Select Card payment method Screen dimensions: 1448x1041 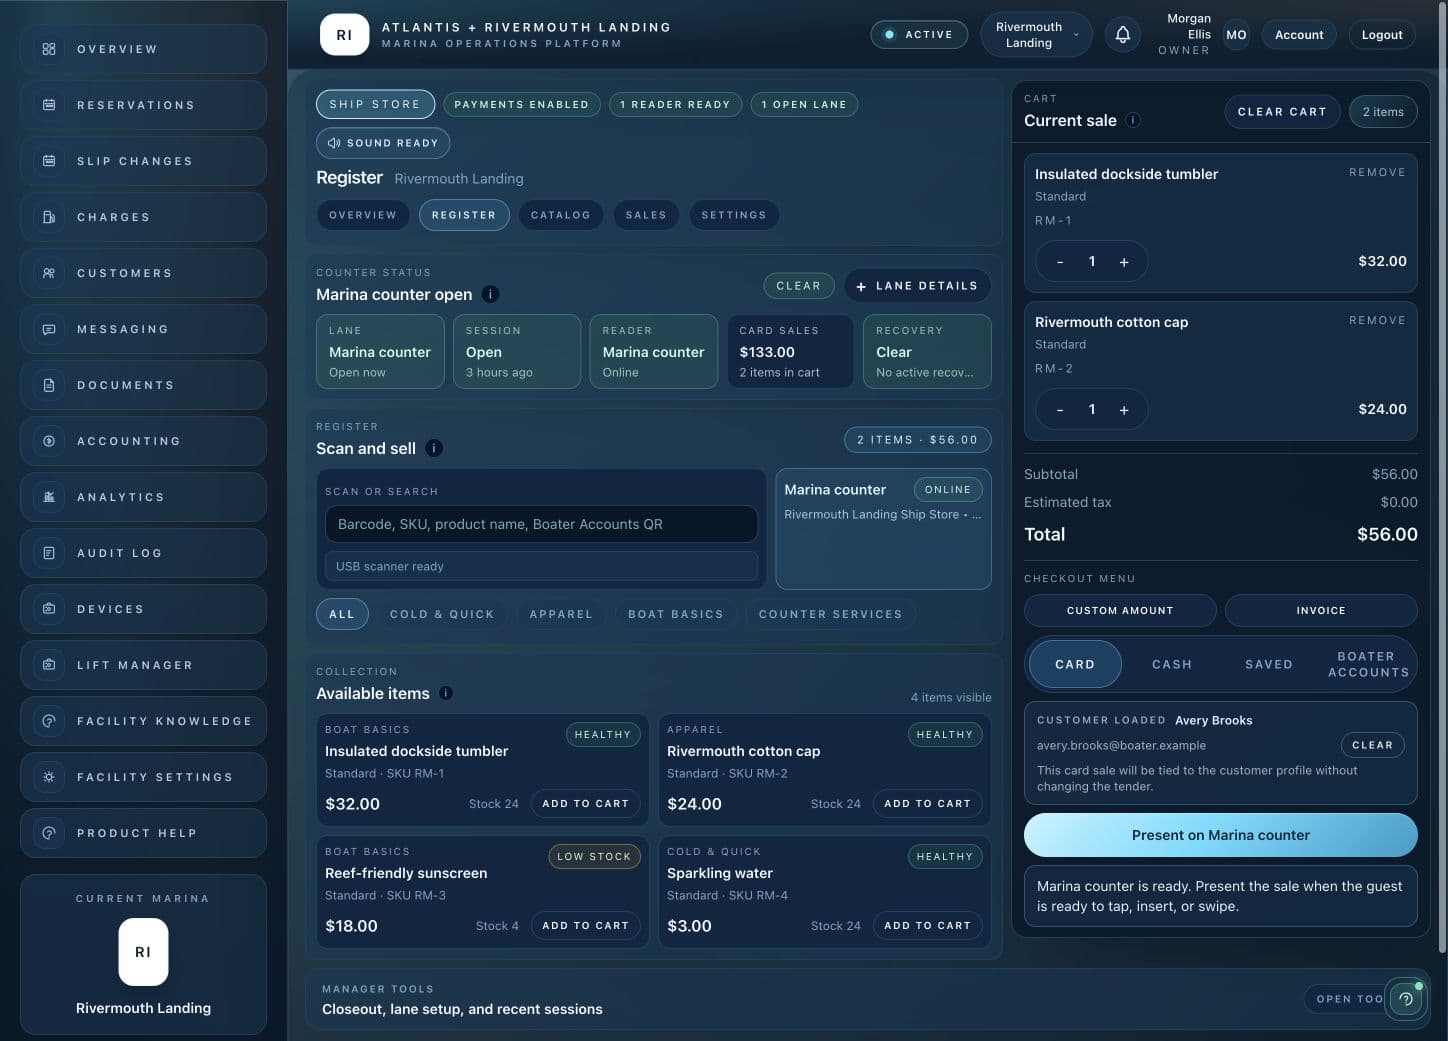click(1075, 664)
